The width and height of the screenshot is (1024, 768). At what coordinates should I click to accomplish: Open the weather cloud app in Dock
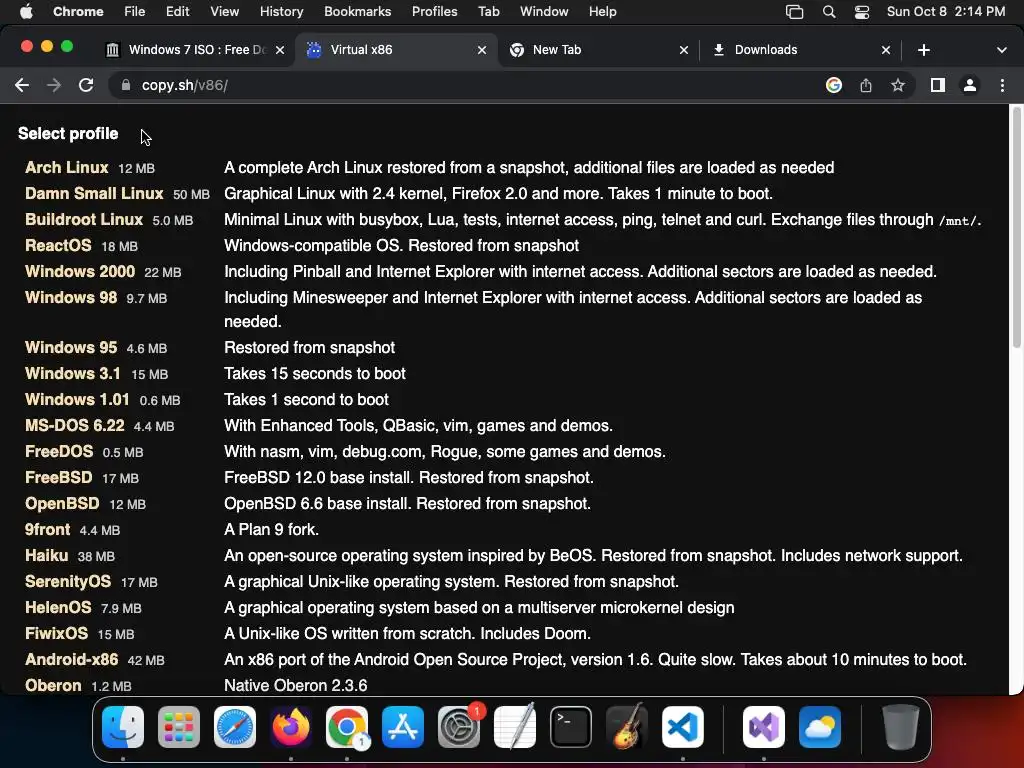tap(820, 727)
